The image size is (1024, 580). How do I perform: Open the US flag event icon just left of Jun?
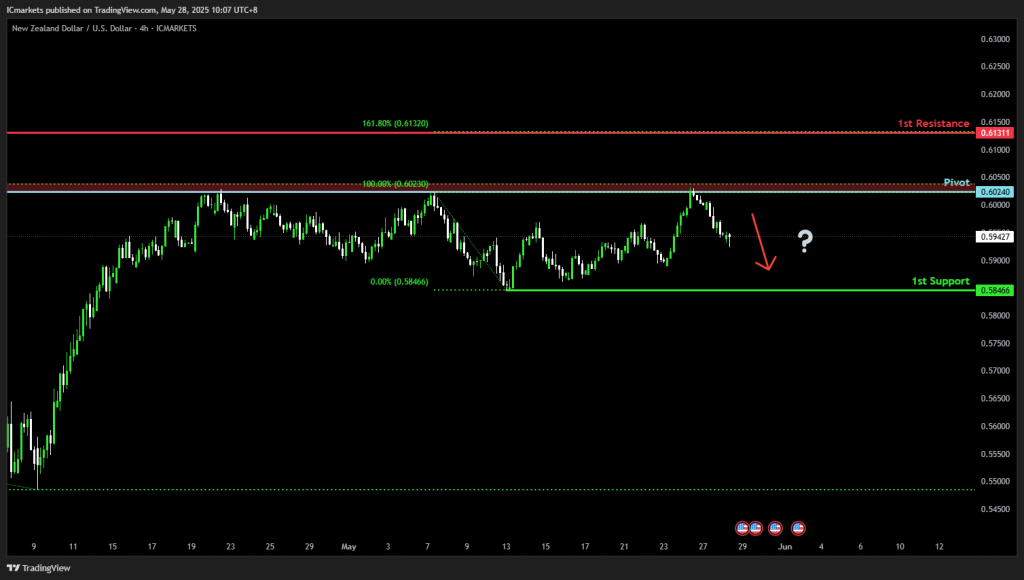775,528
